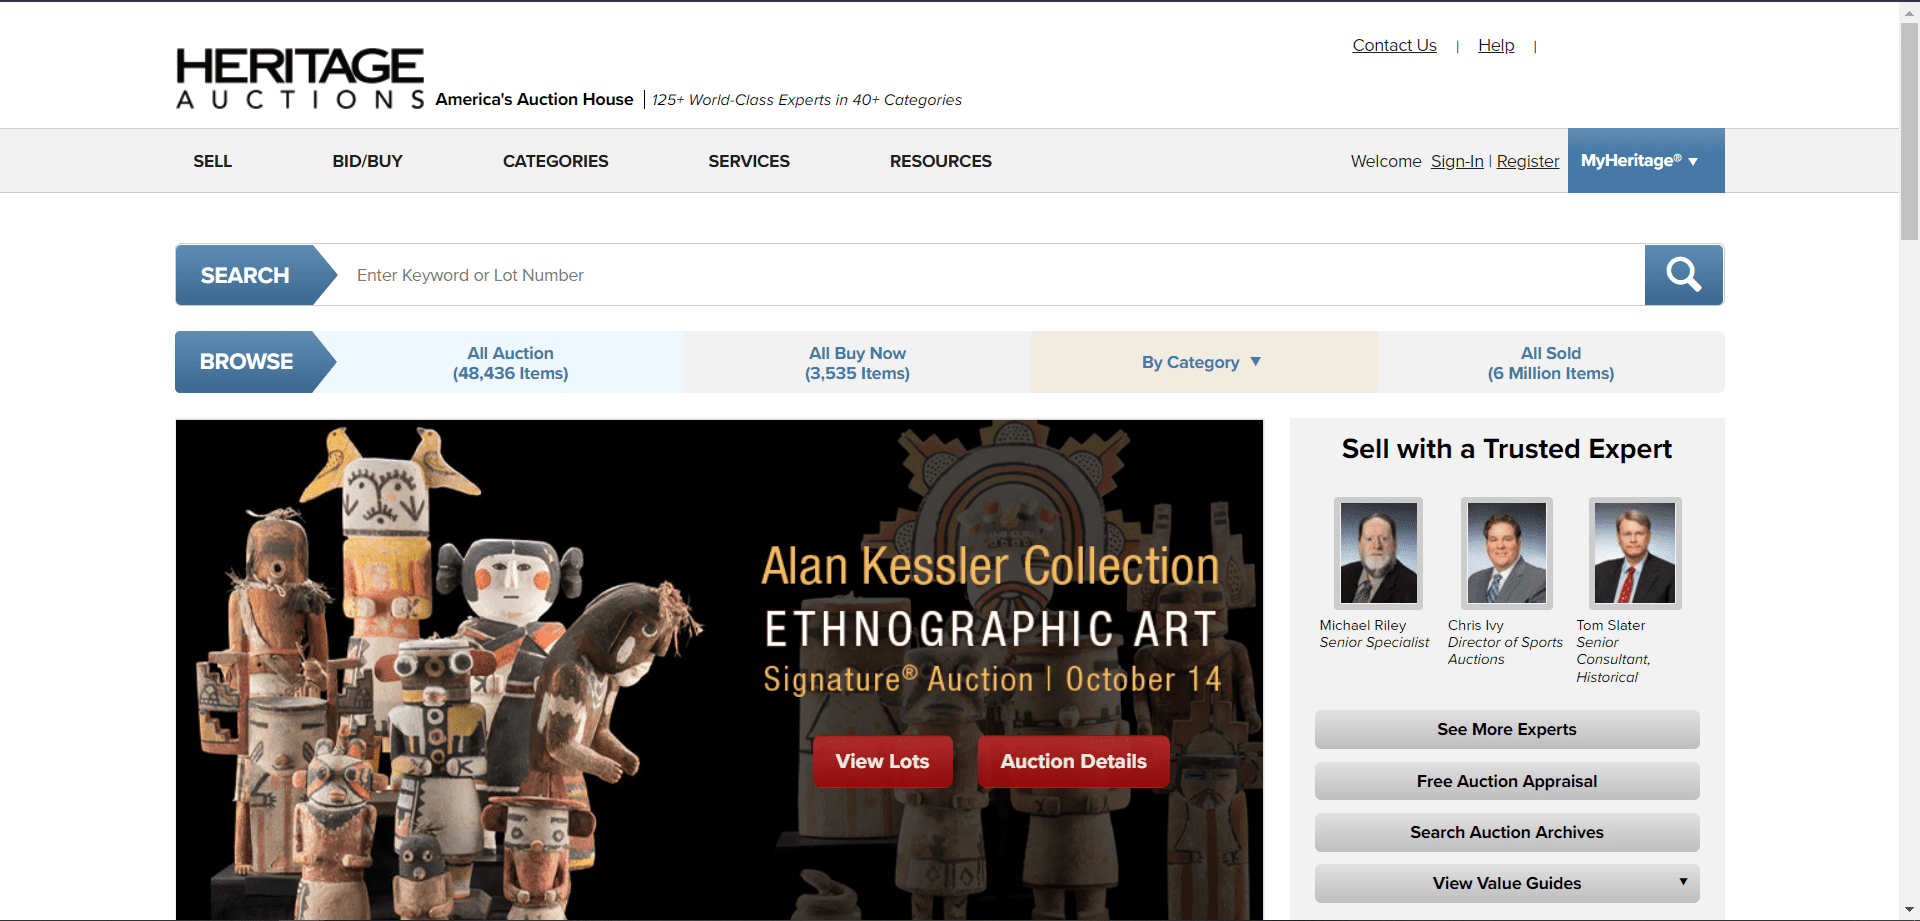This screenshot has height=921, width=1920.
Task: Select BID/BUY from the navigation bar
Action: tap(366, 160)
